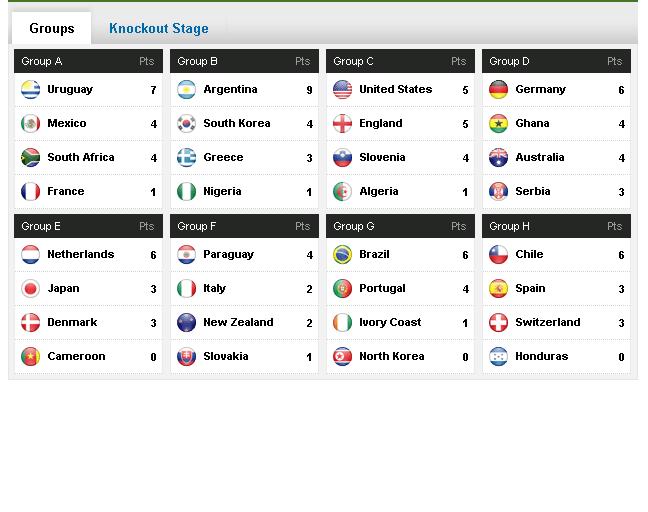The image size is (648, 512).
Task: Click the Group H header bar
Action: pos(556,226)
